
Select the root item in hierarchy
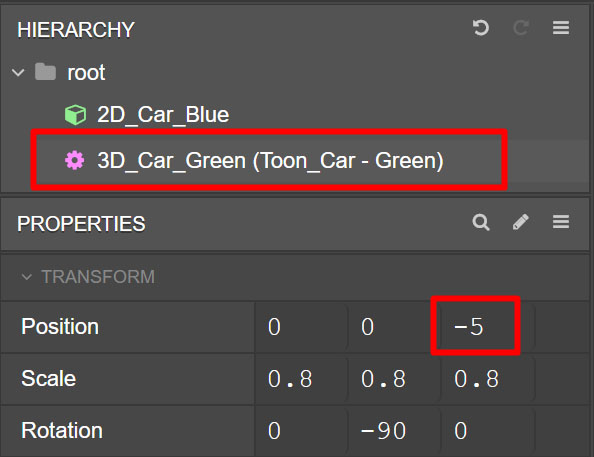(86, 72)
